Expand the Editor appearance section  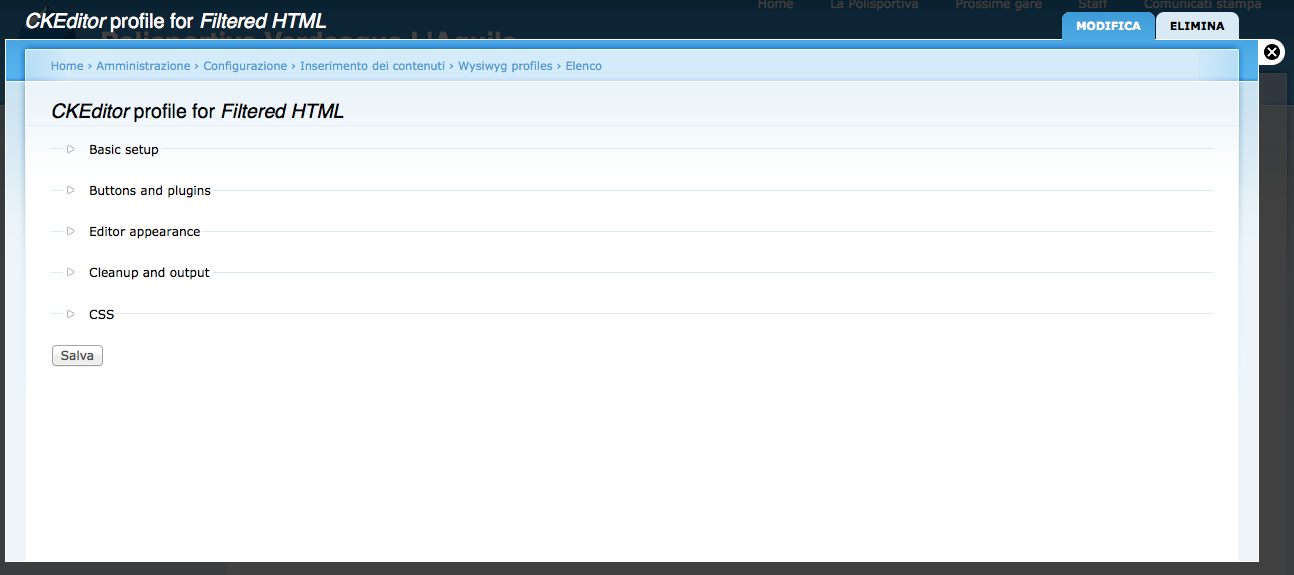(x=144, y=232)
